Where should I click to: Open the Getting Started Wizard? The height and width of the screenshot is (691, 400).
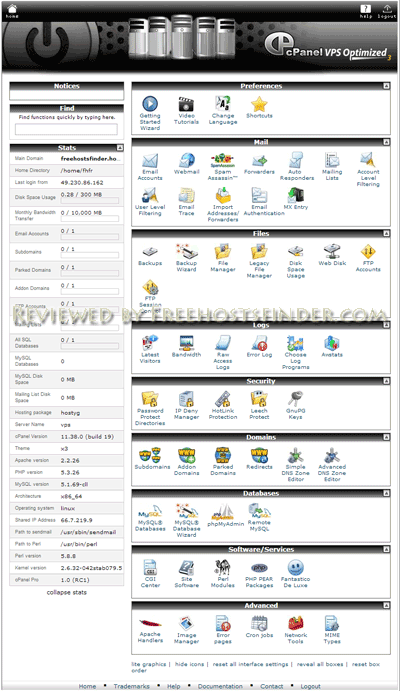point(150,113)
